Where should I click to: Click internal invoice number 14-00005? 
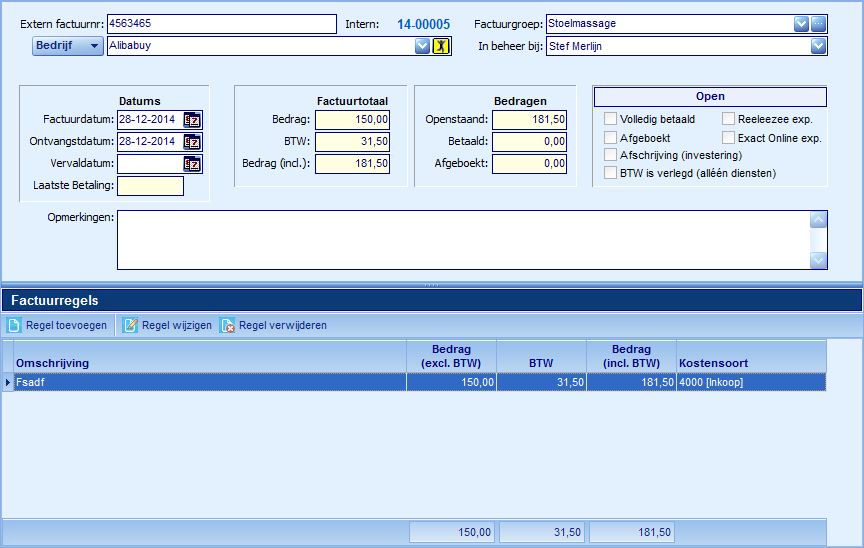(423, 24)
